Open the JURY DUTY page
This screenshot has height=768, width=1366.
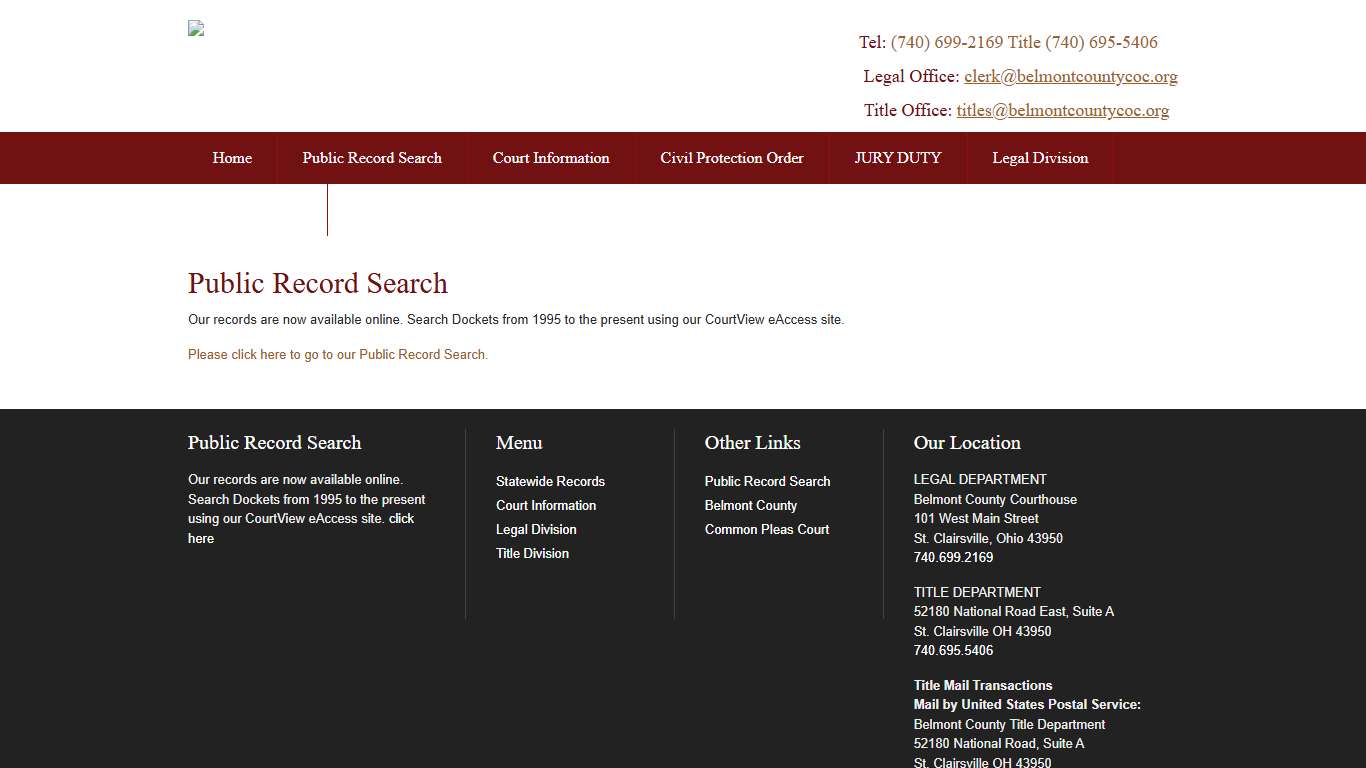point(897,157)
